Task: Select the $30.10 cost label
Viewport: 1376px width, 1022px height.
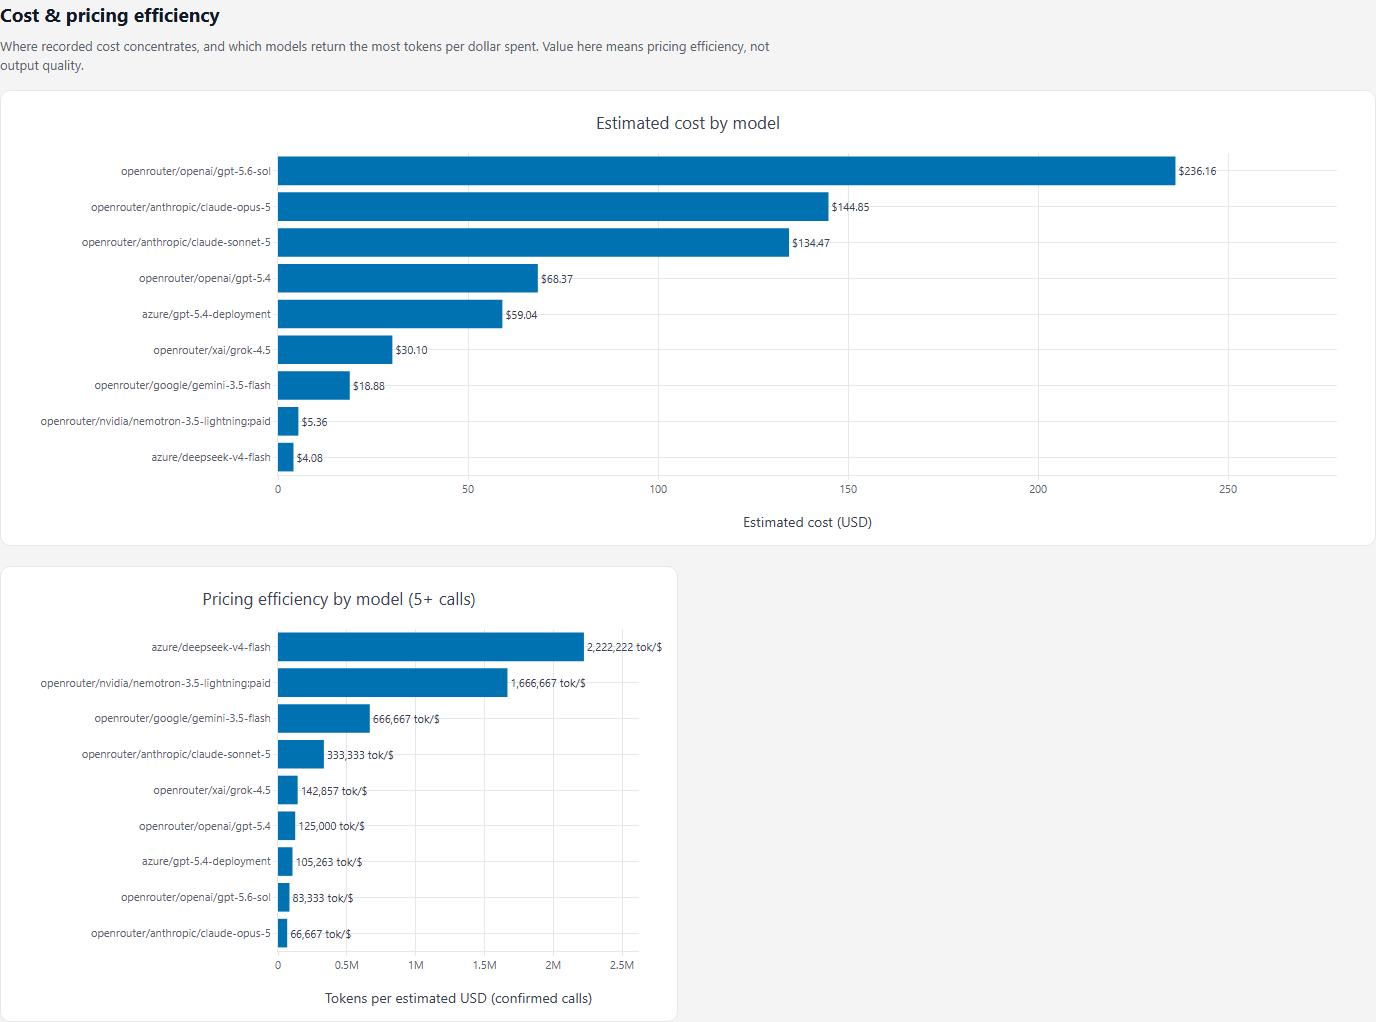Action: (x=411, y=350)
